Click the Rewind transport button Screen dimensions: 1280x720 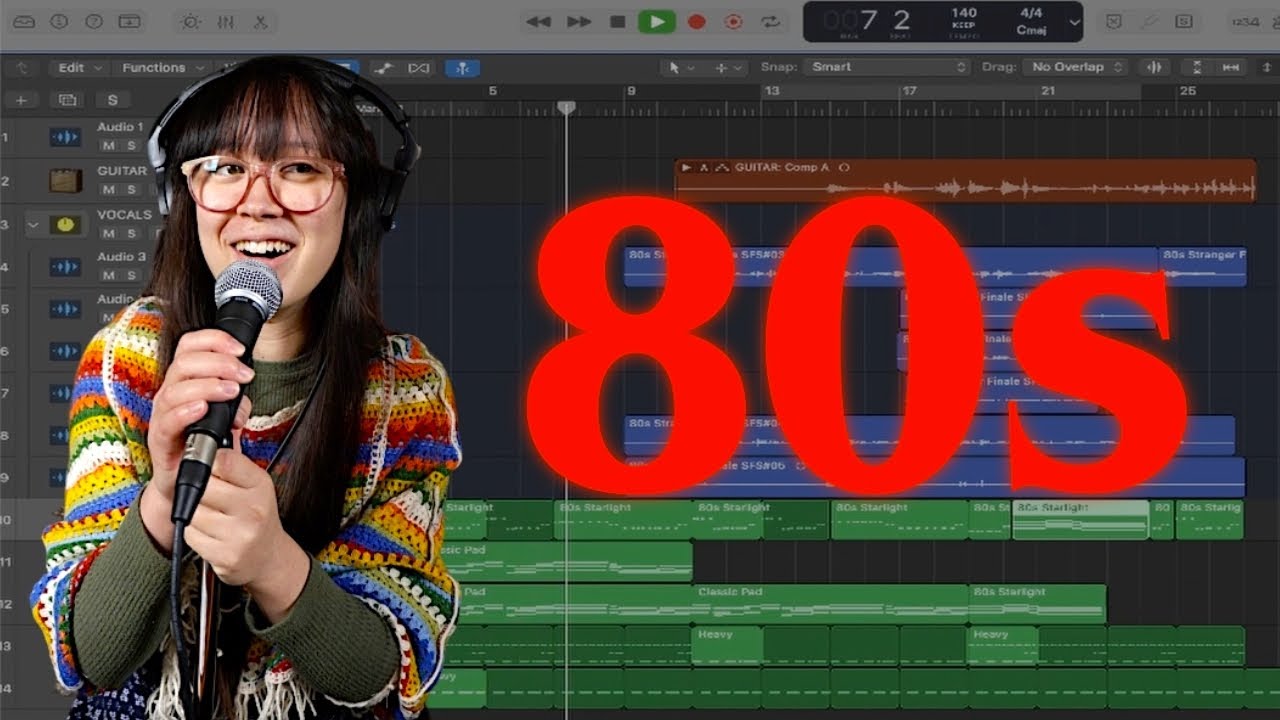click(x=538, y=21)
